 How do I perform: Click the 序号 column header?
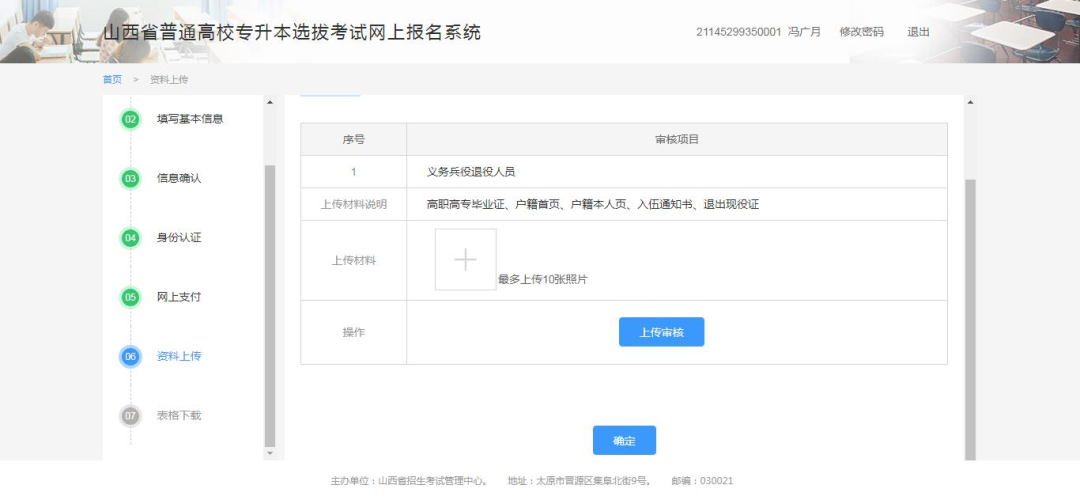tap(353, 139)
